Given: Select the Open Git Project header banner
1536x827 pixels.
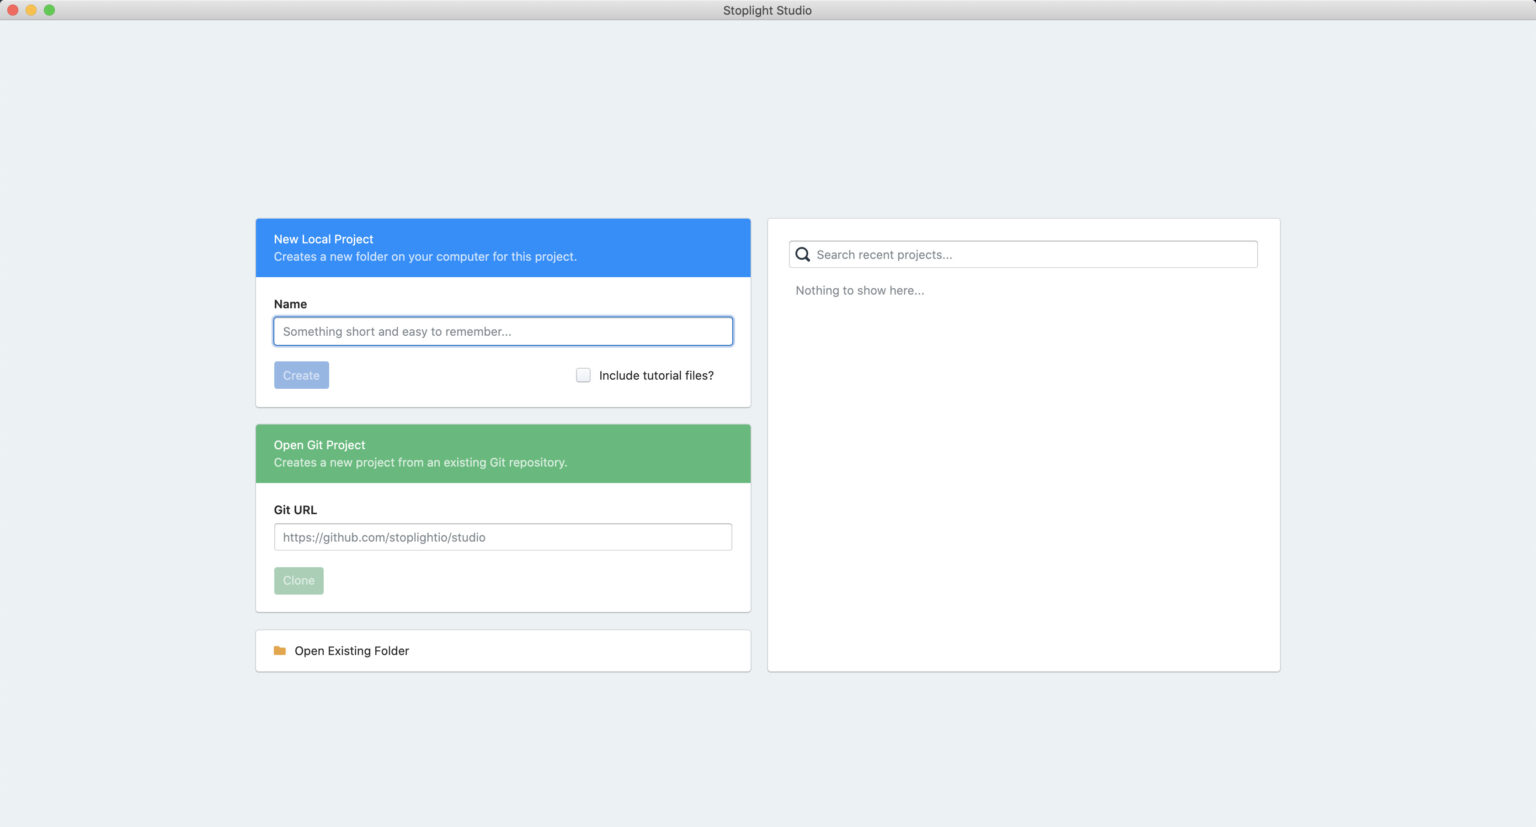Looking at the screenshot, I should (503, 453).
